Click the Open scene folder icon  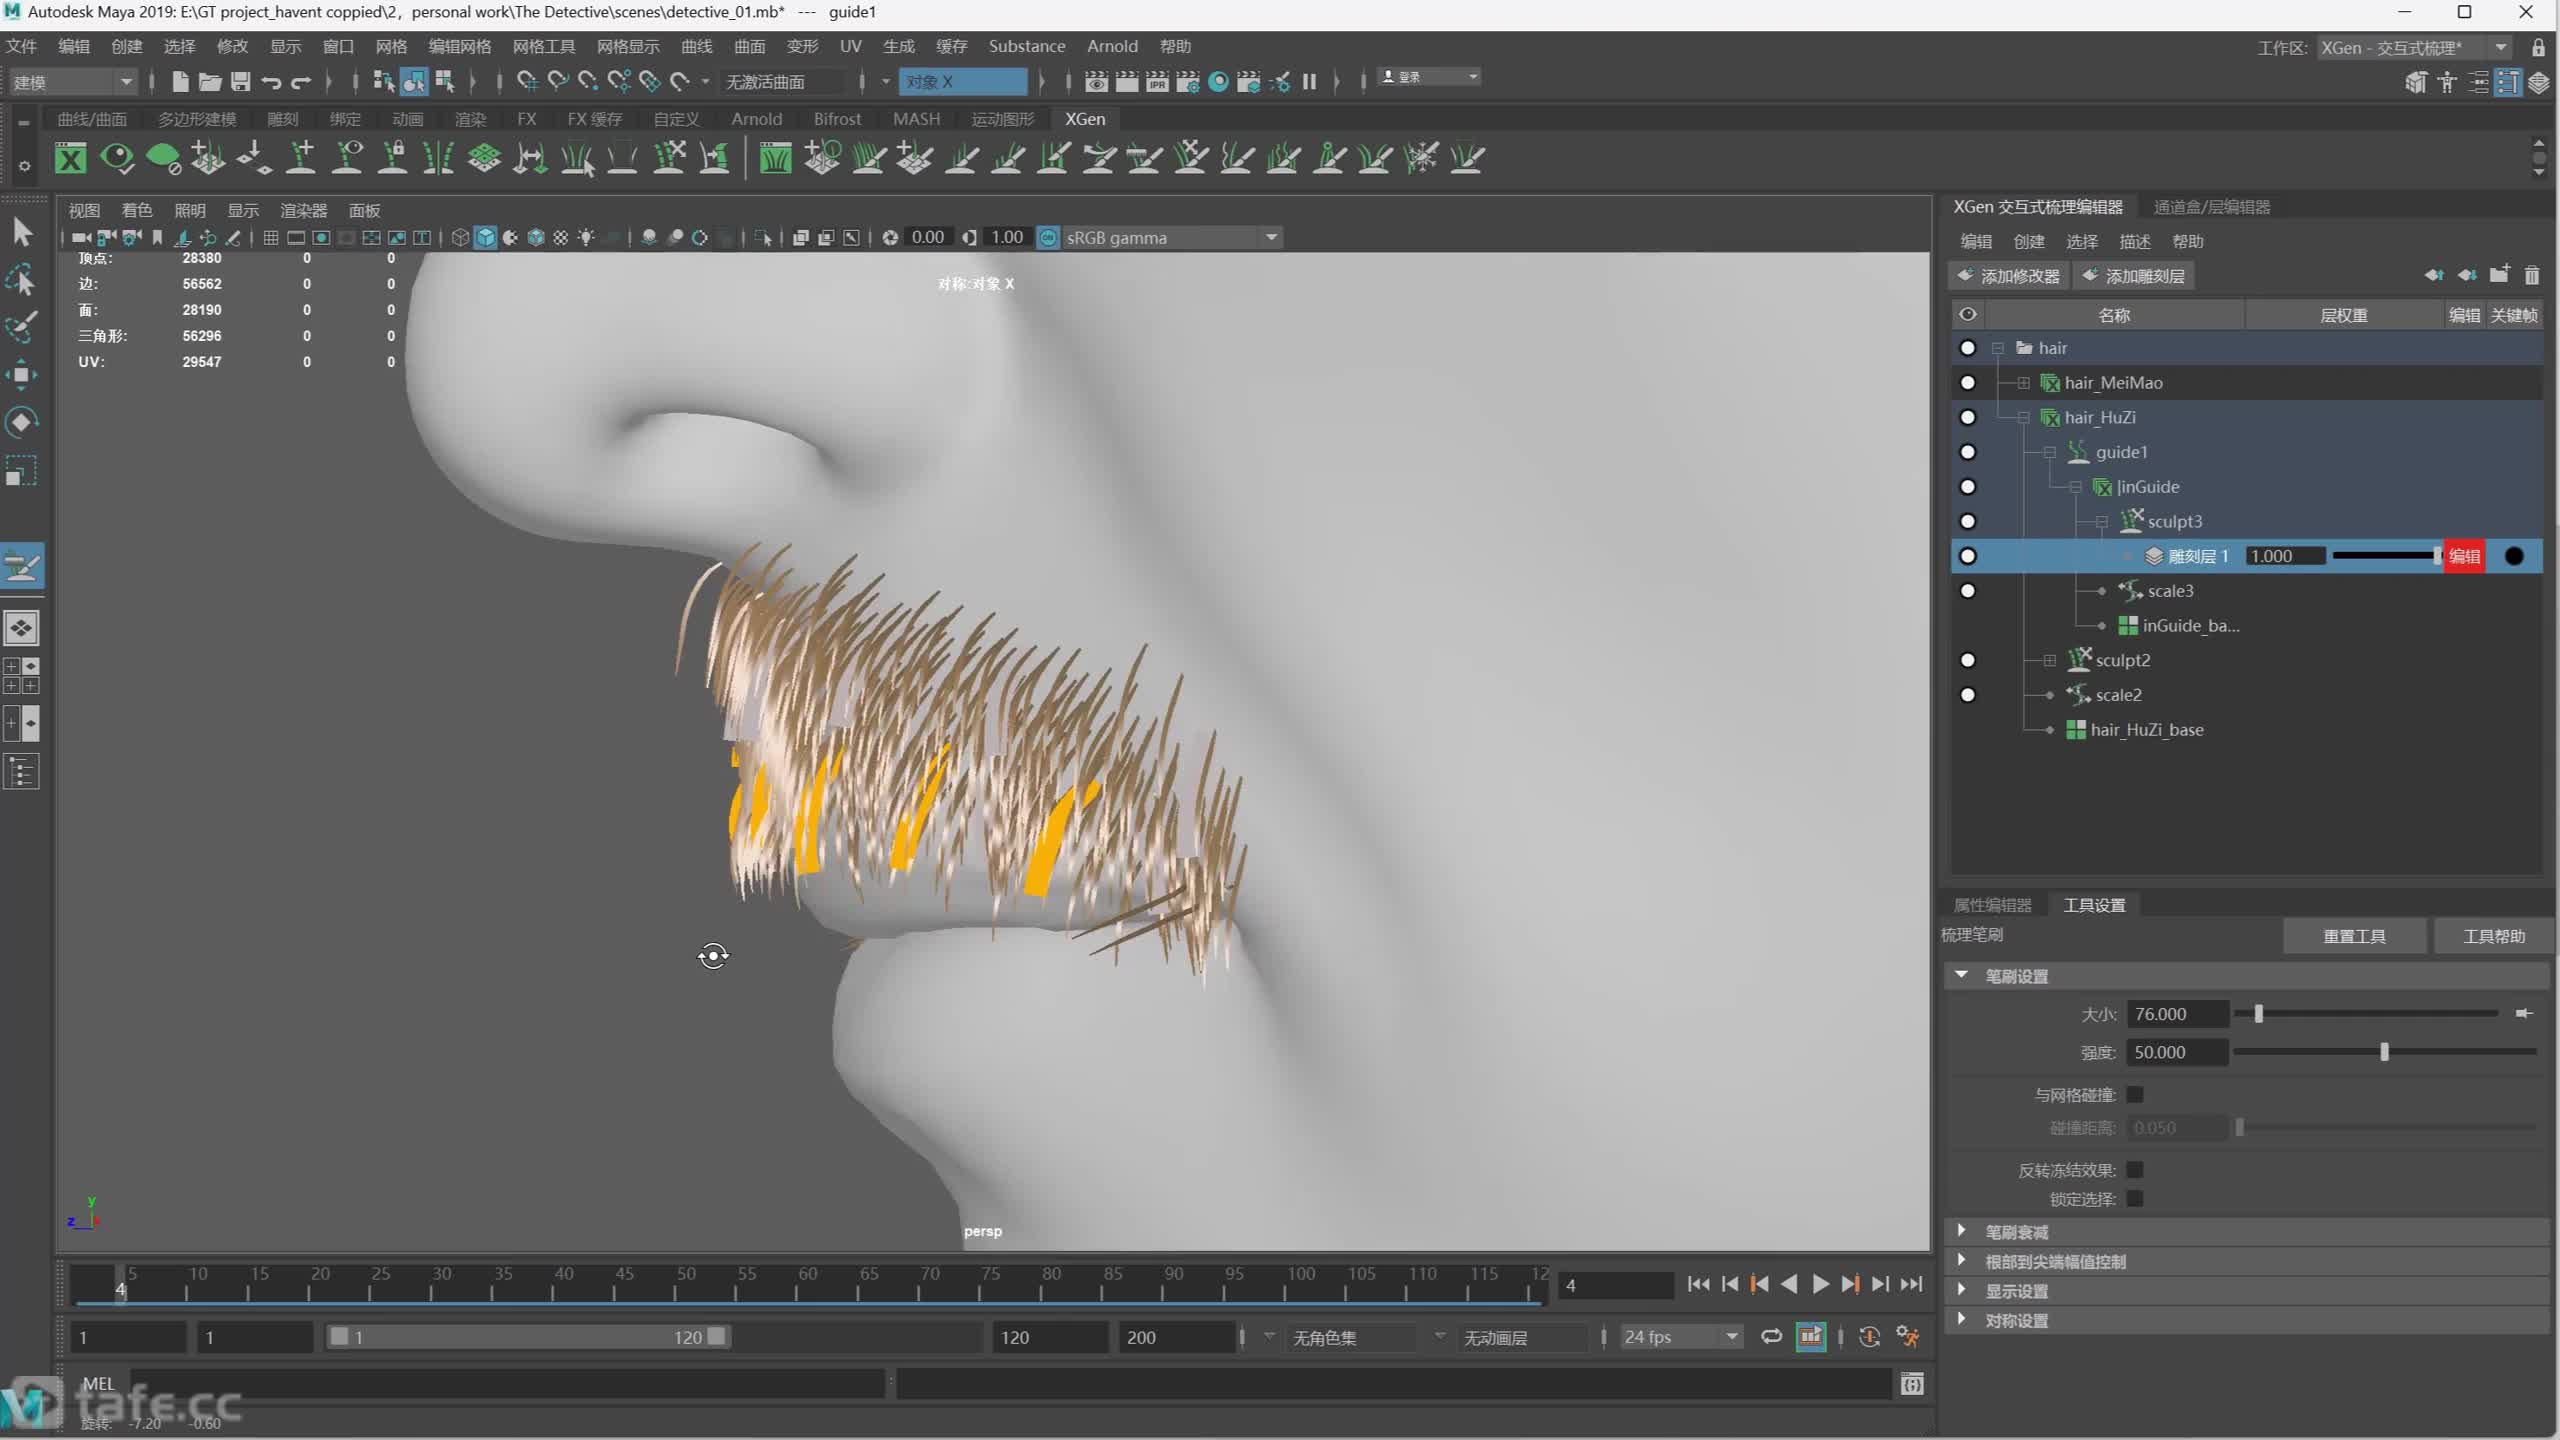tap(210, 81)
